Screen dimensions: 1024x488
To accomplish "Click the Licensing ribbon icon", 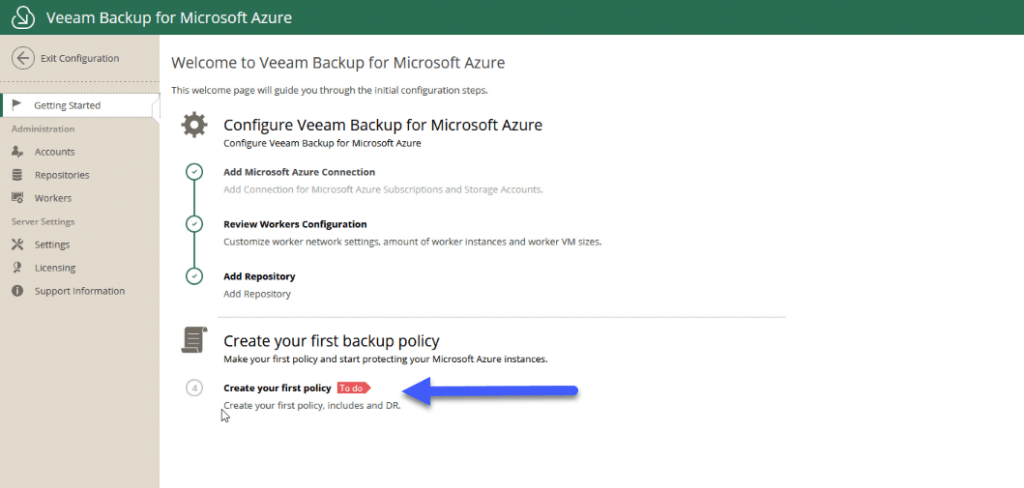I will [x=18, y=268].
